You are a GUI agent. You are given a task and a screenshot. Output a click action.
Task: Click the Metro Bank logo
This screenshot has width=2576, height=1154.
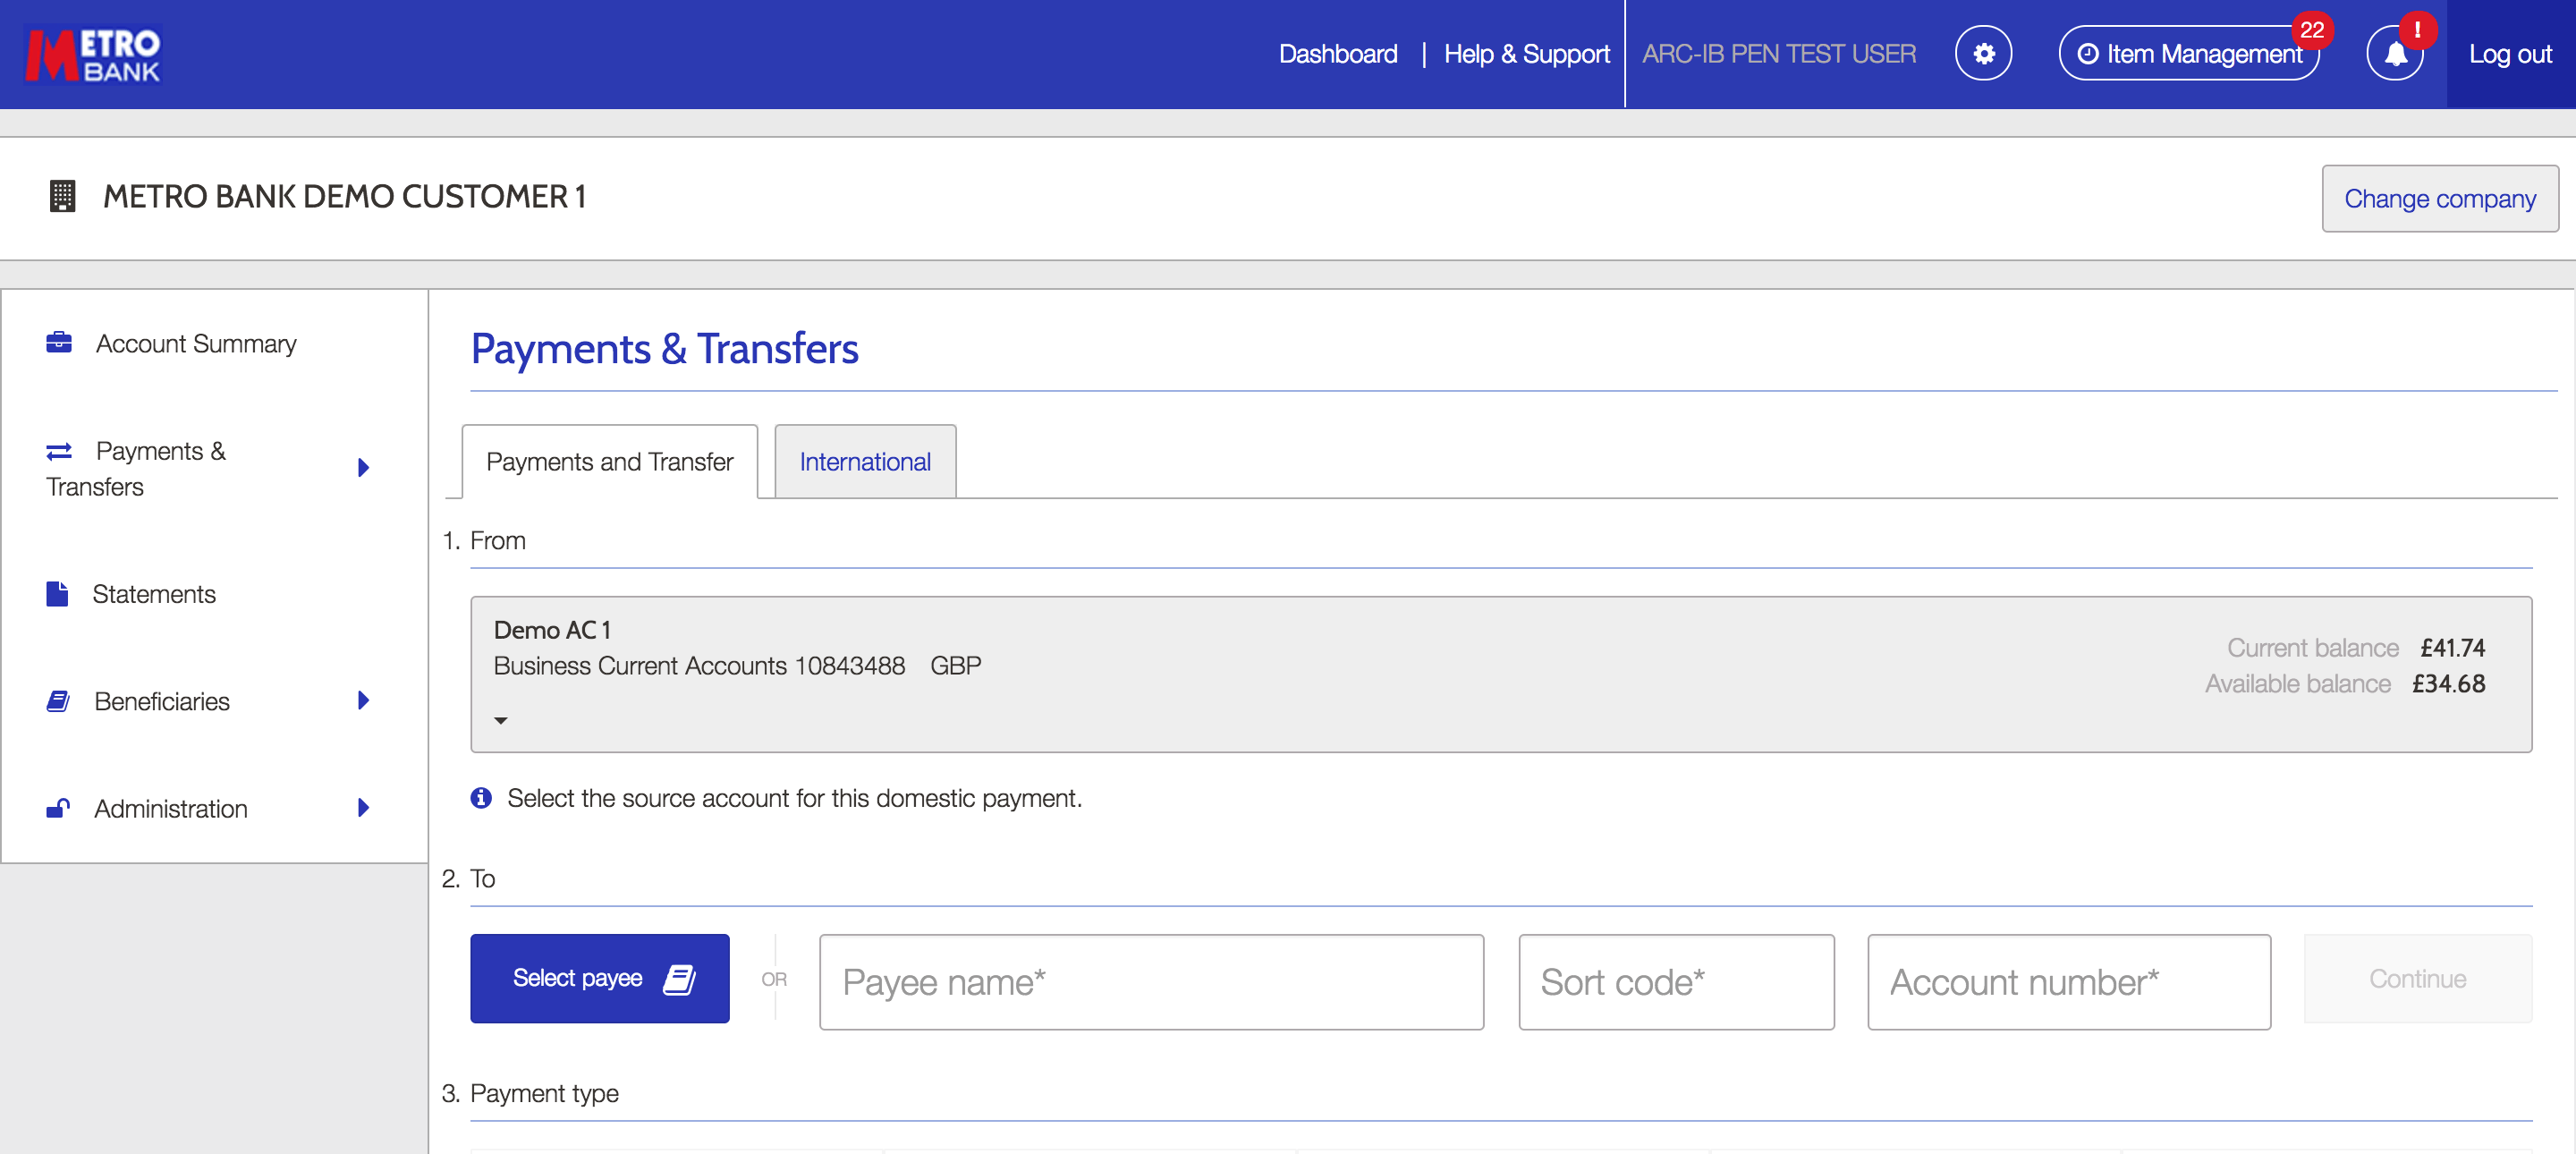[93, 54]
